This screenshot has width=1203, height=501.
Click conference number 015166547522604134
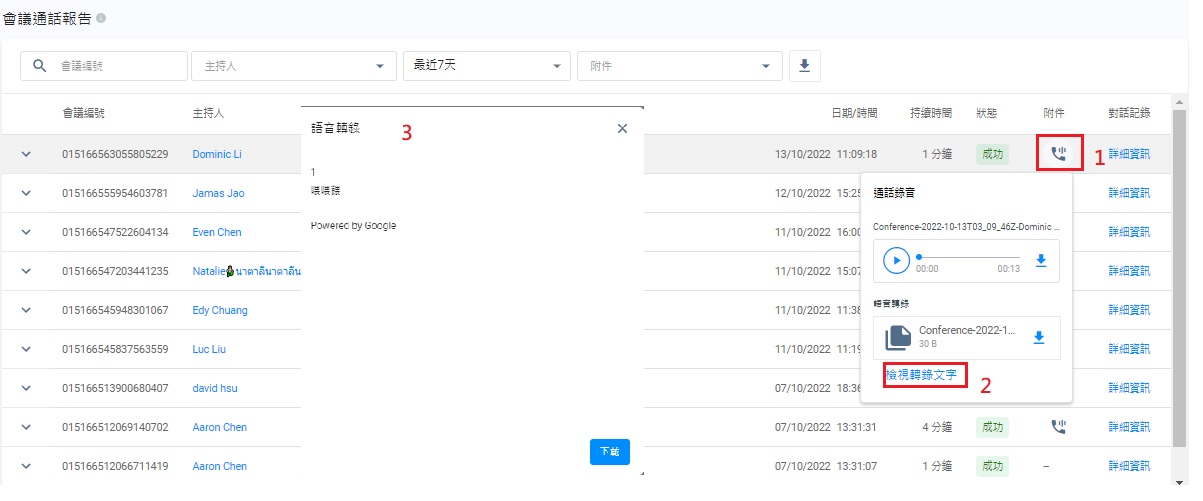115,233
